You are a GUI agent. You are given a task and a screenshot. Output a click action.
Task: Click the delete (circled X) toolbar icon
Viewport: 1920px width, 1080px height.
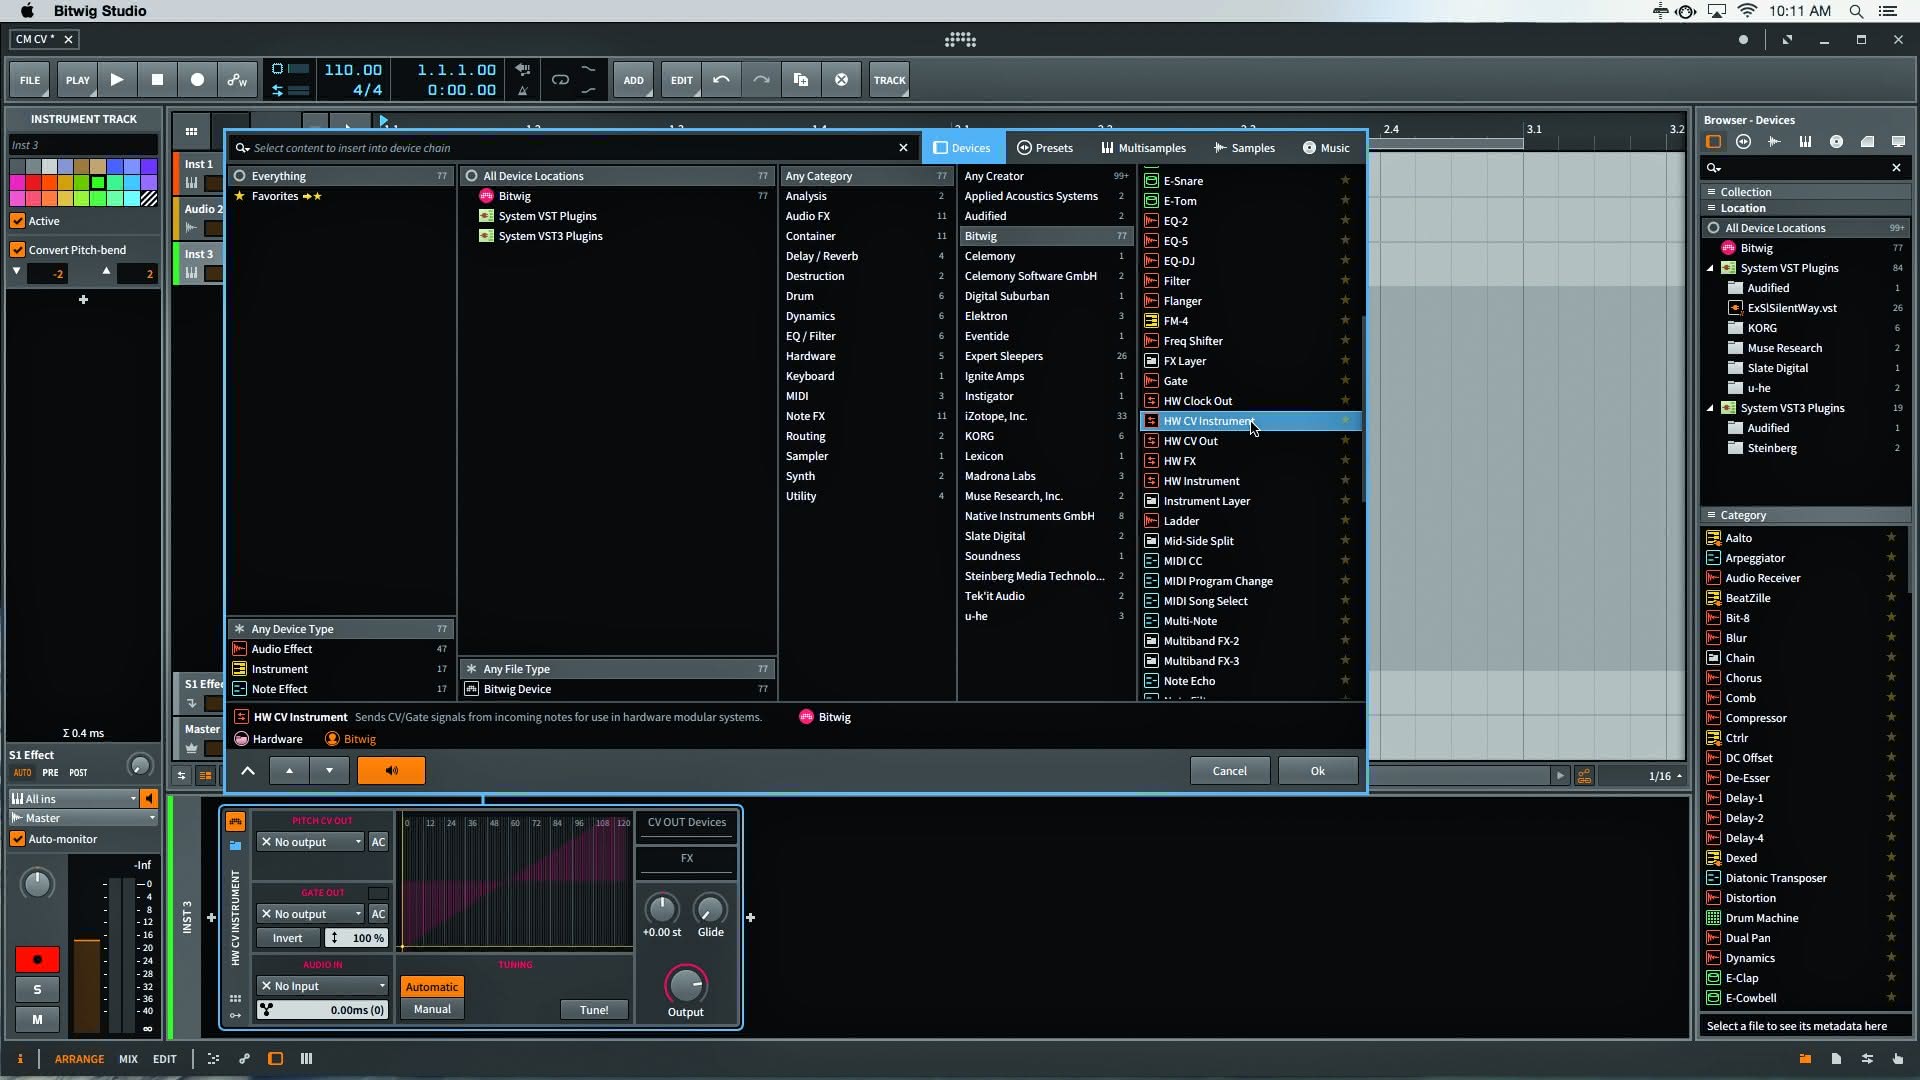click(841, 80)
